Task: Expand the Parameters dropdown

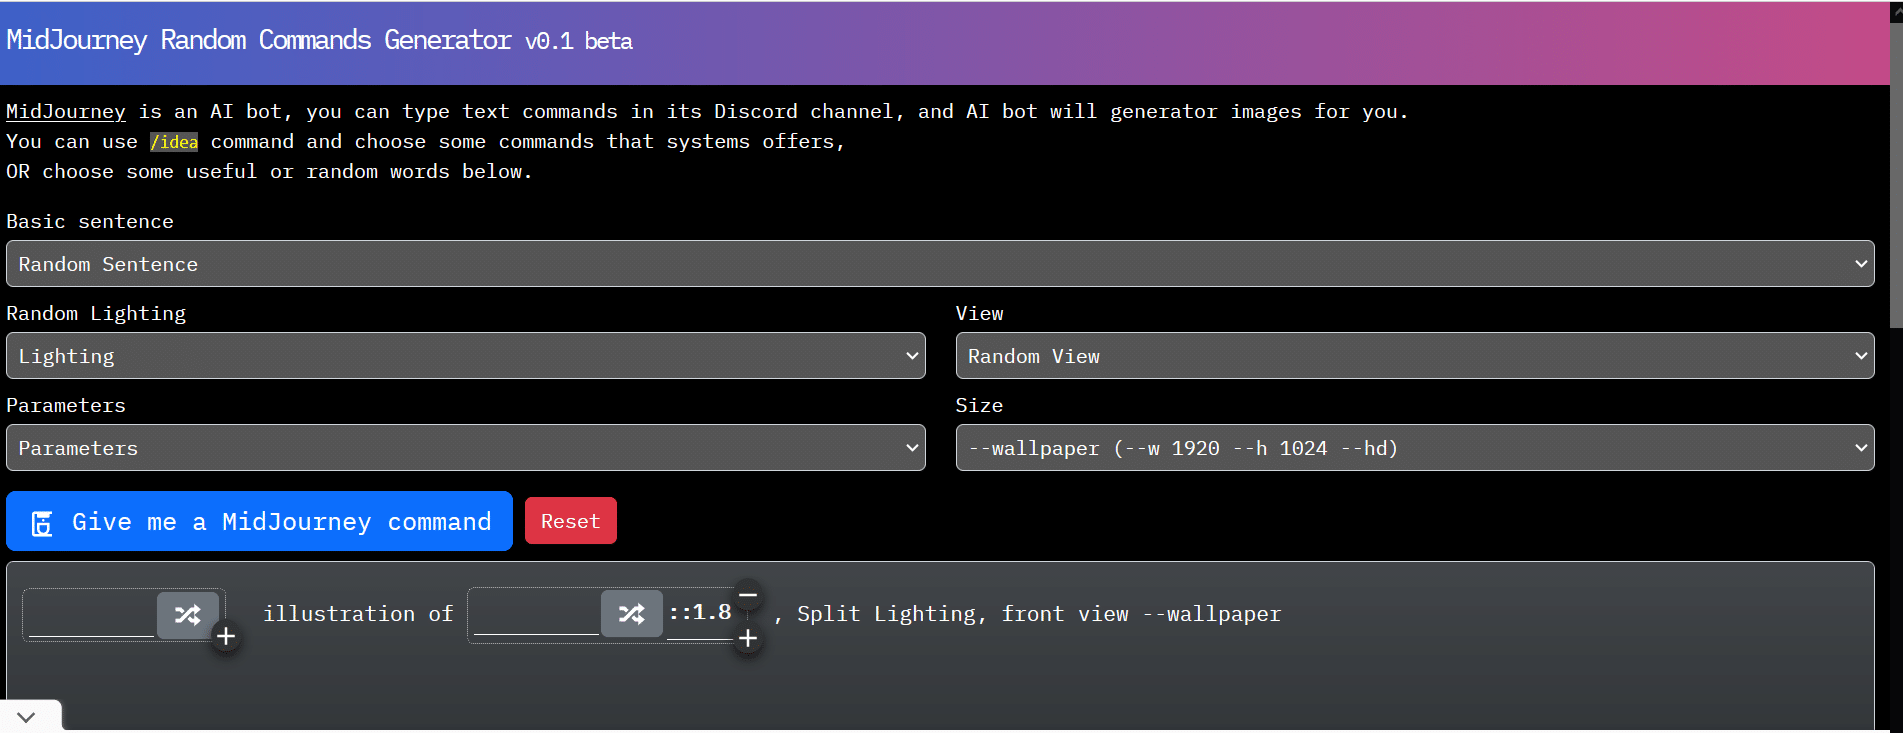Action: tap(466, 448)
